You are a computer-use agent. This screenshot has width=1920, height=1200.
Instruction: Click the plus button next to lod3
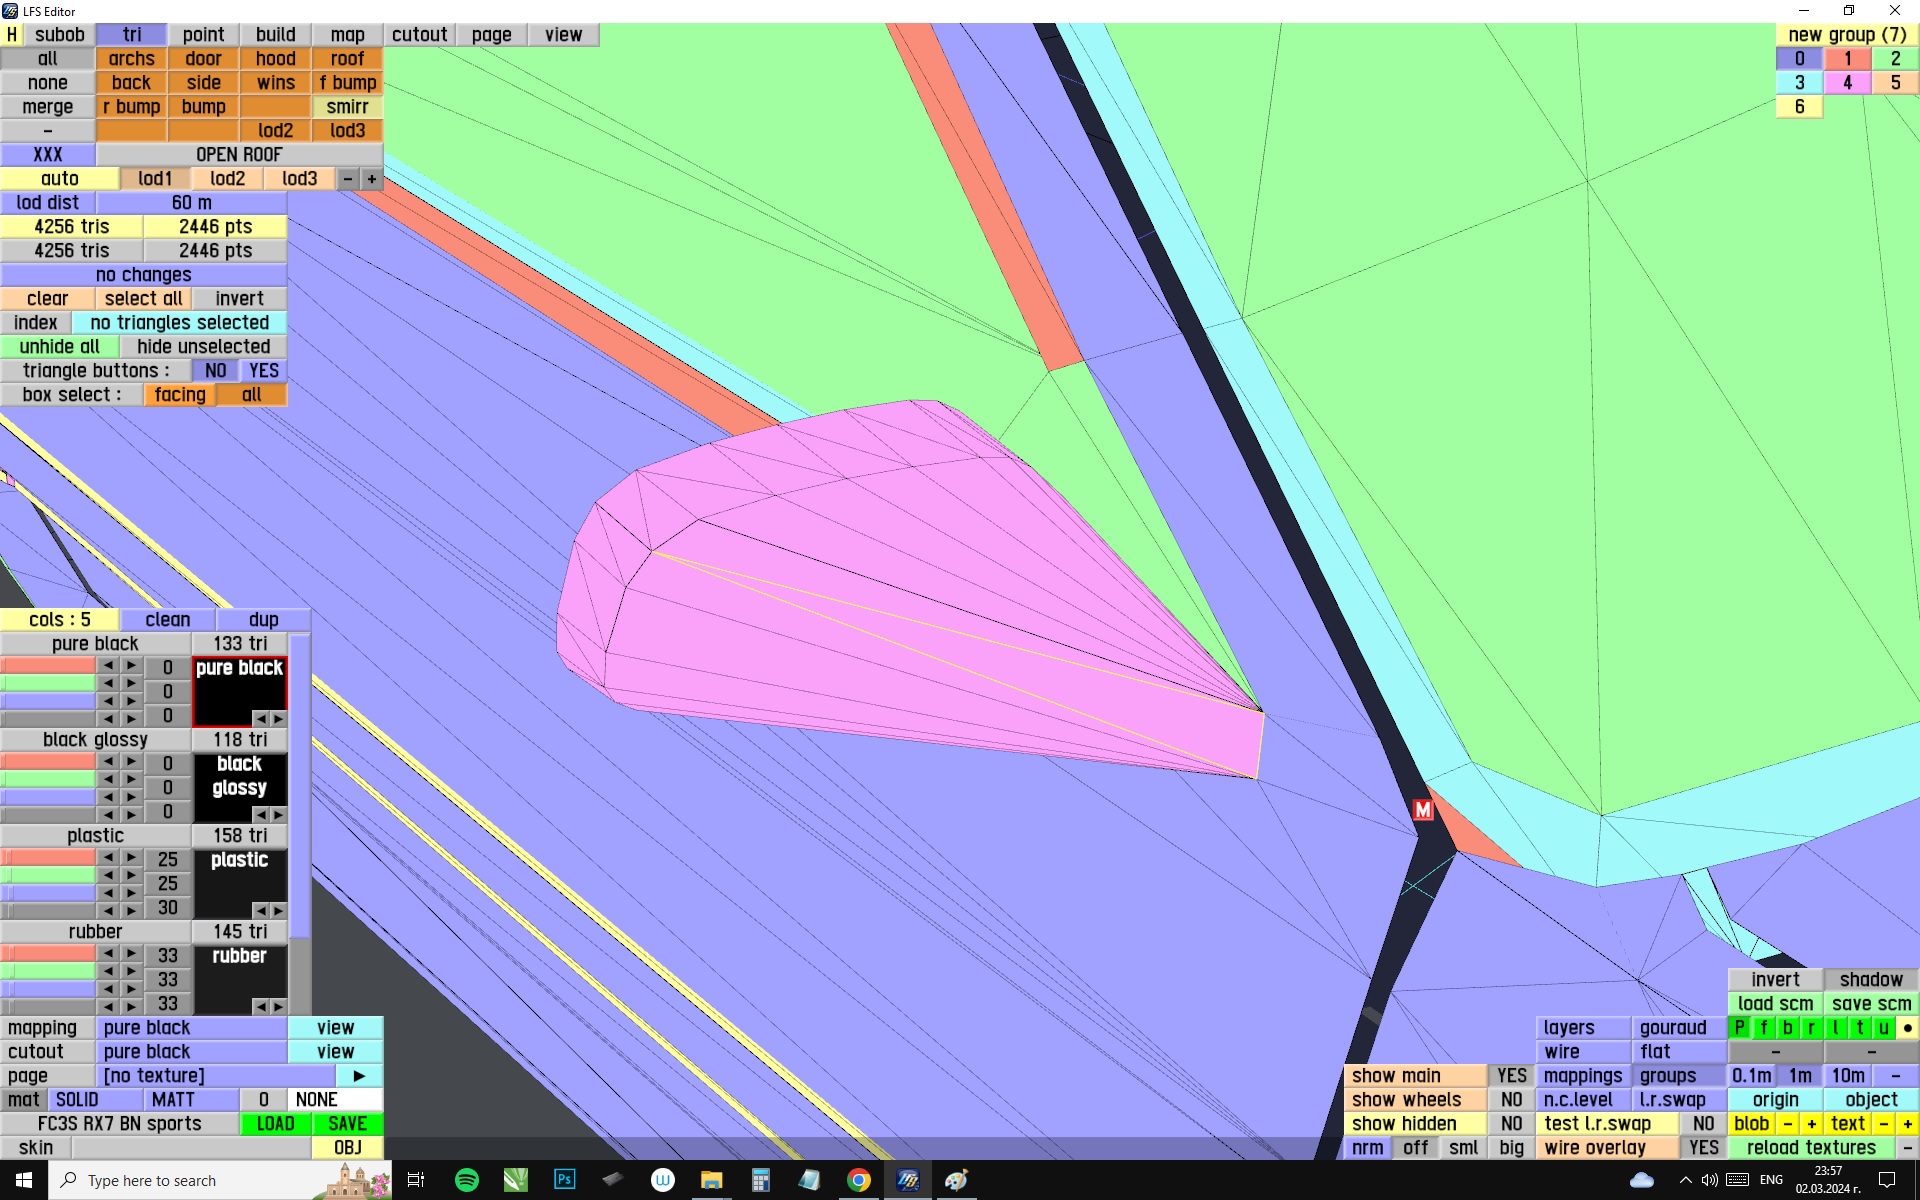pos(372,179)
